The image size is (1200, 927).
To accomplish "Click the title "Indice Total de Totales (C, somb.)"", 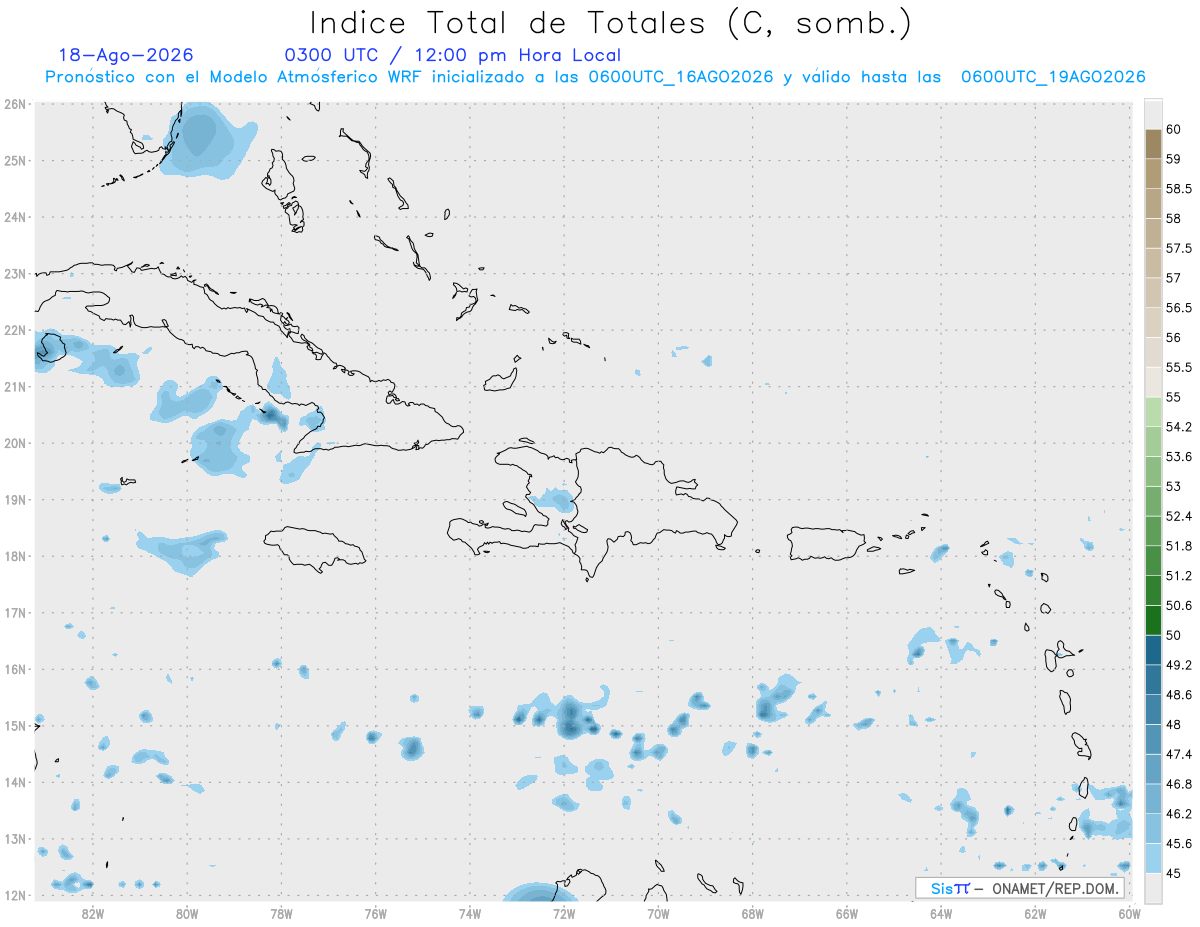I will coord(610,23).
